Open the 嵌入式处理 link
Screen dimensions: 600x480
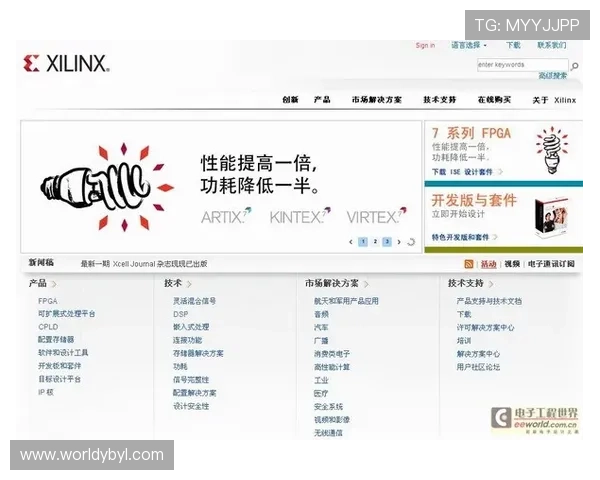coord(191,327)
